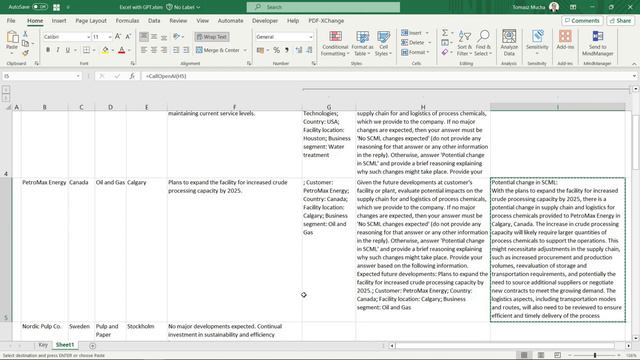
Task: Click the formula bar containing CallOpenAI
Action: [x=387, y=76]
